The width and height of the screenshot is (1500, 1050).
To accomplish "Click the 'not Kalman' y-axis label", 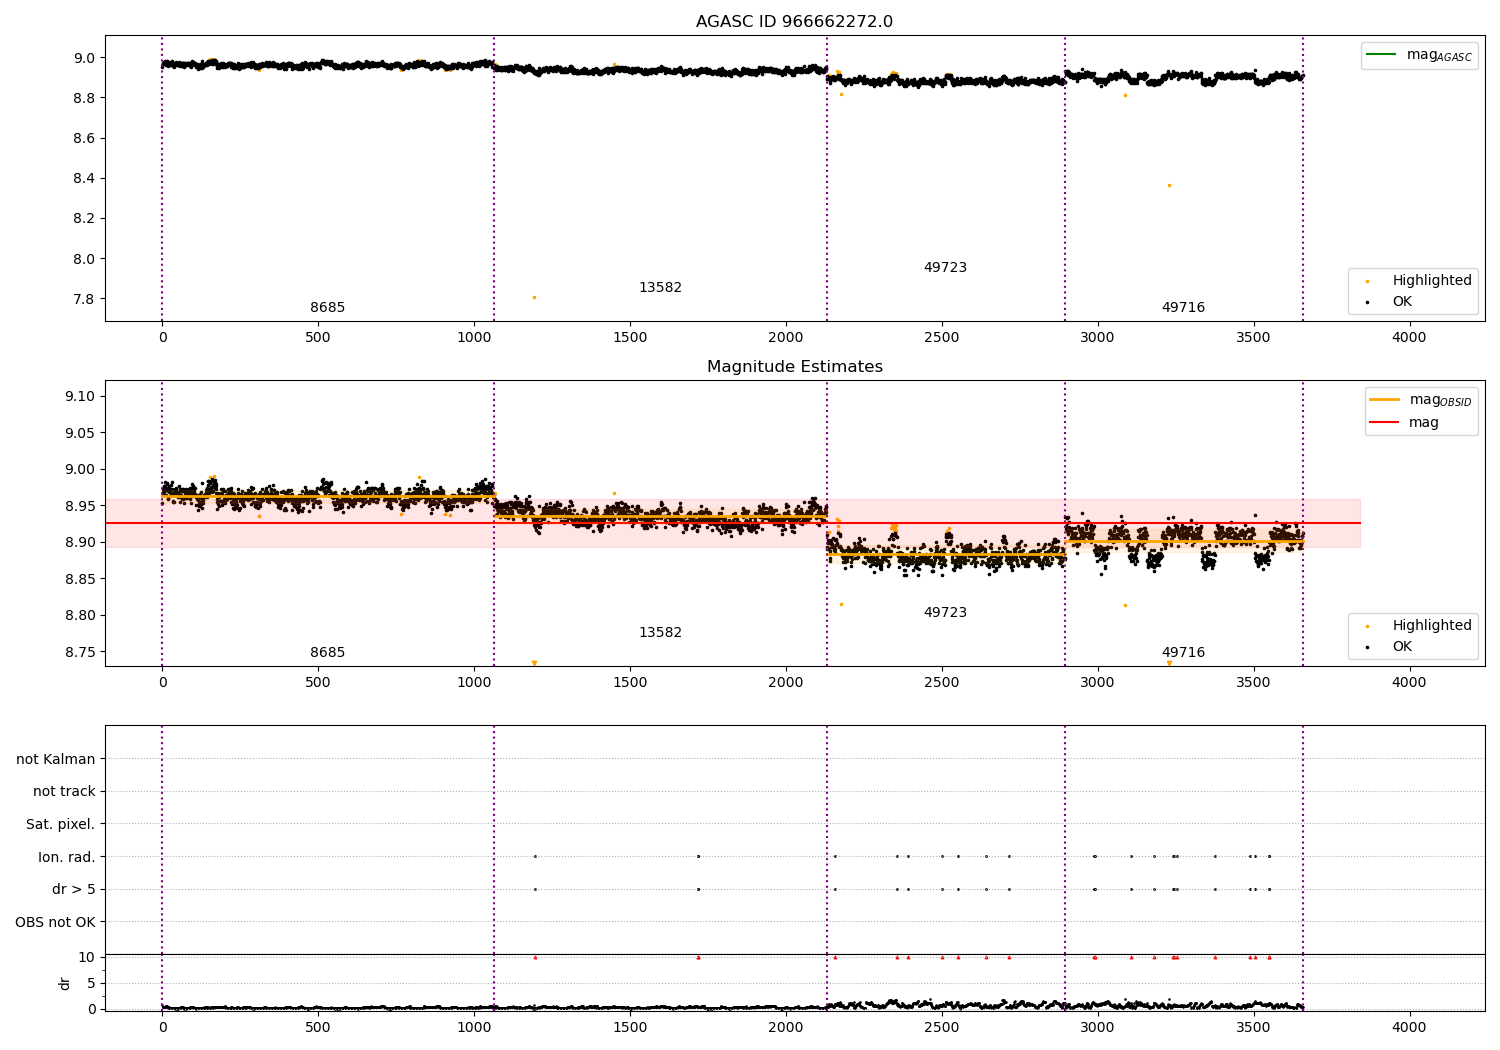I will click(x=56, y=759).
